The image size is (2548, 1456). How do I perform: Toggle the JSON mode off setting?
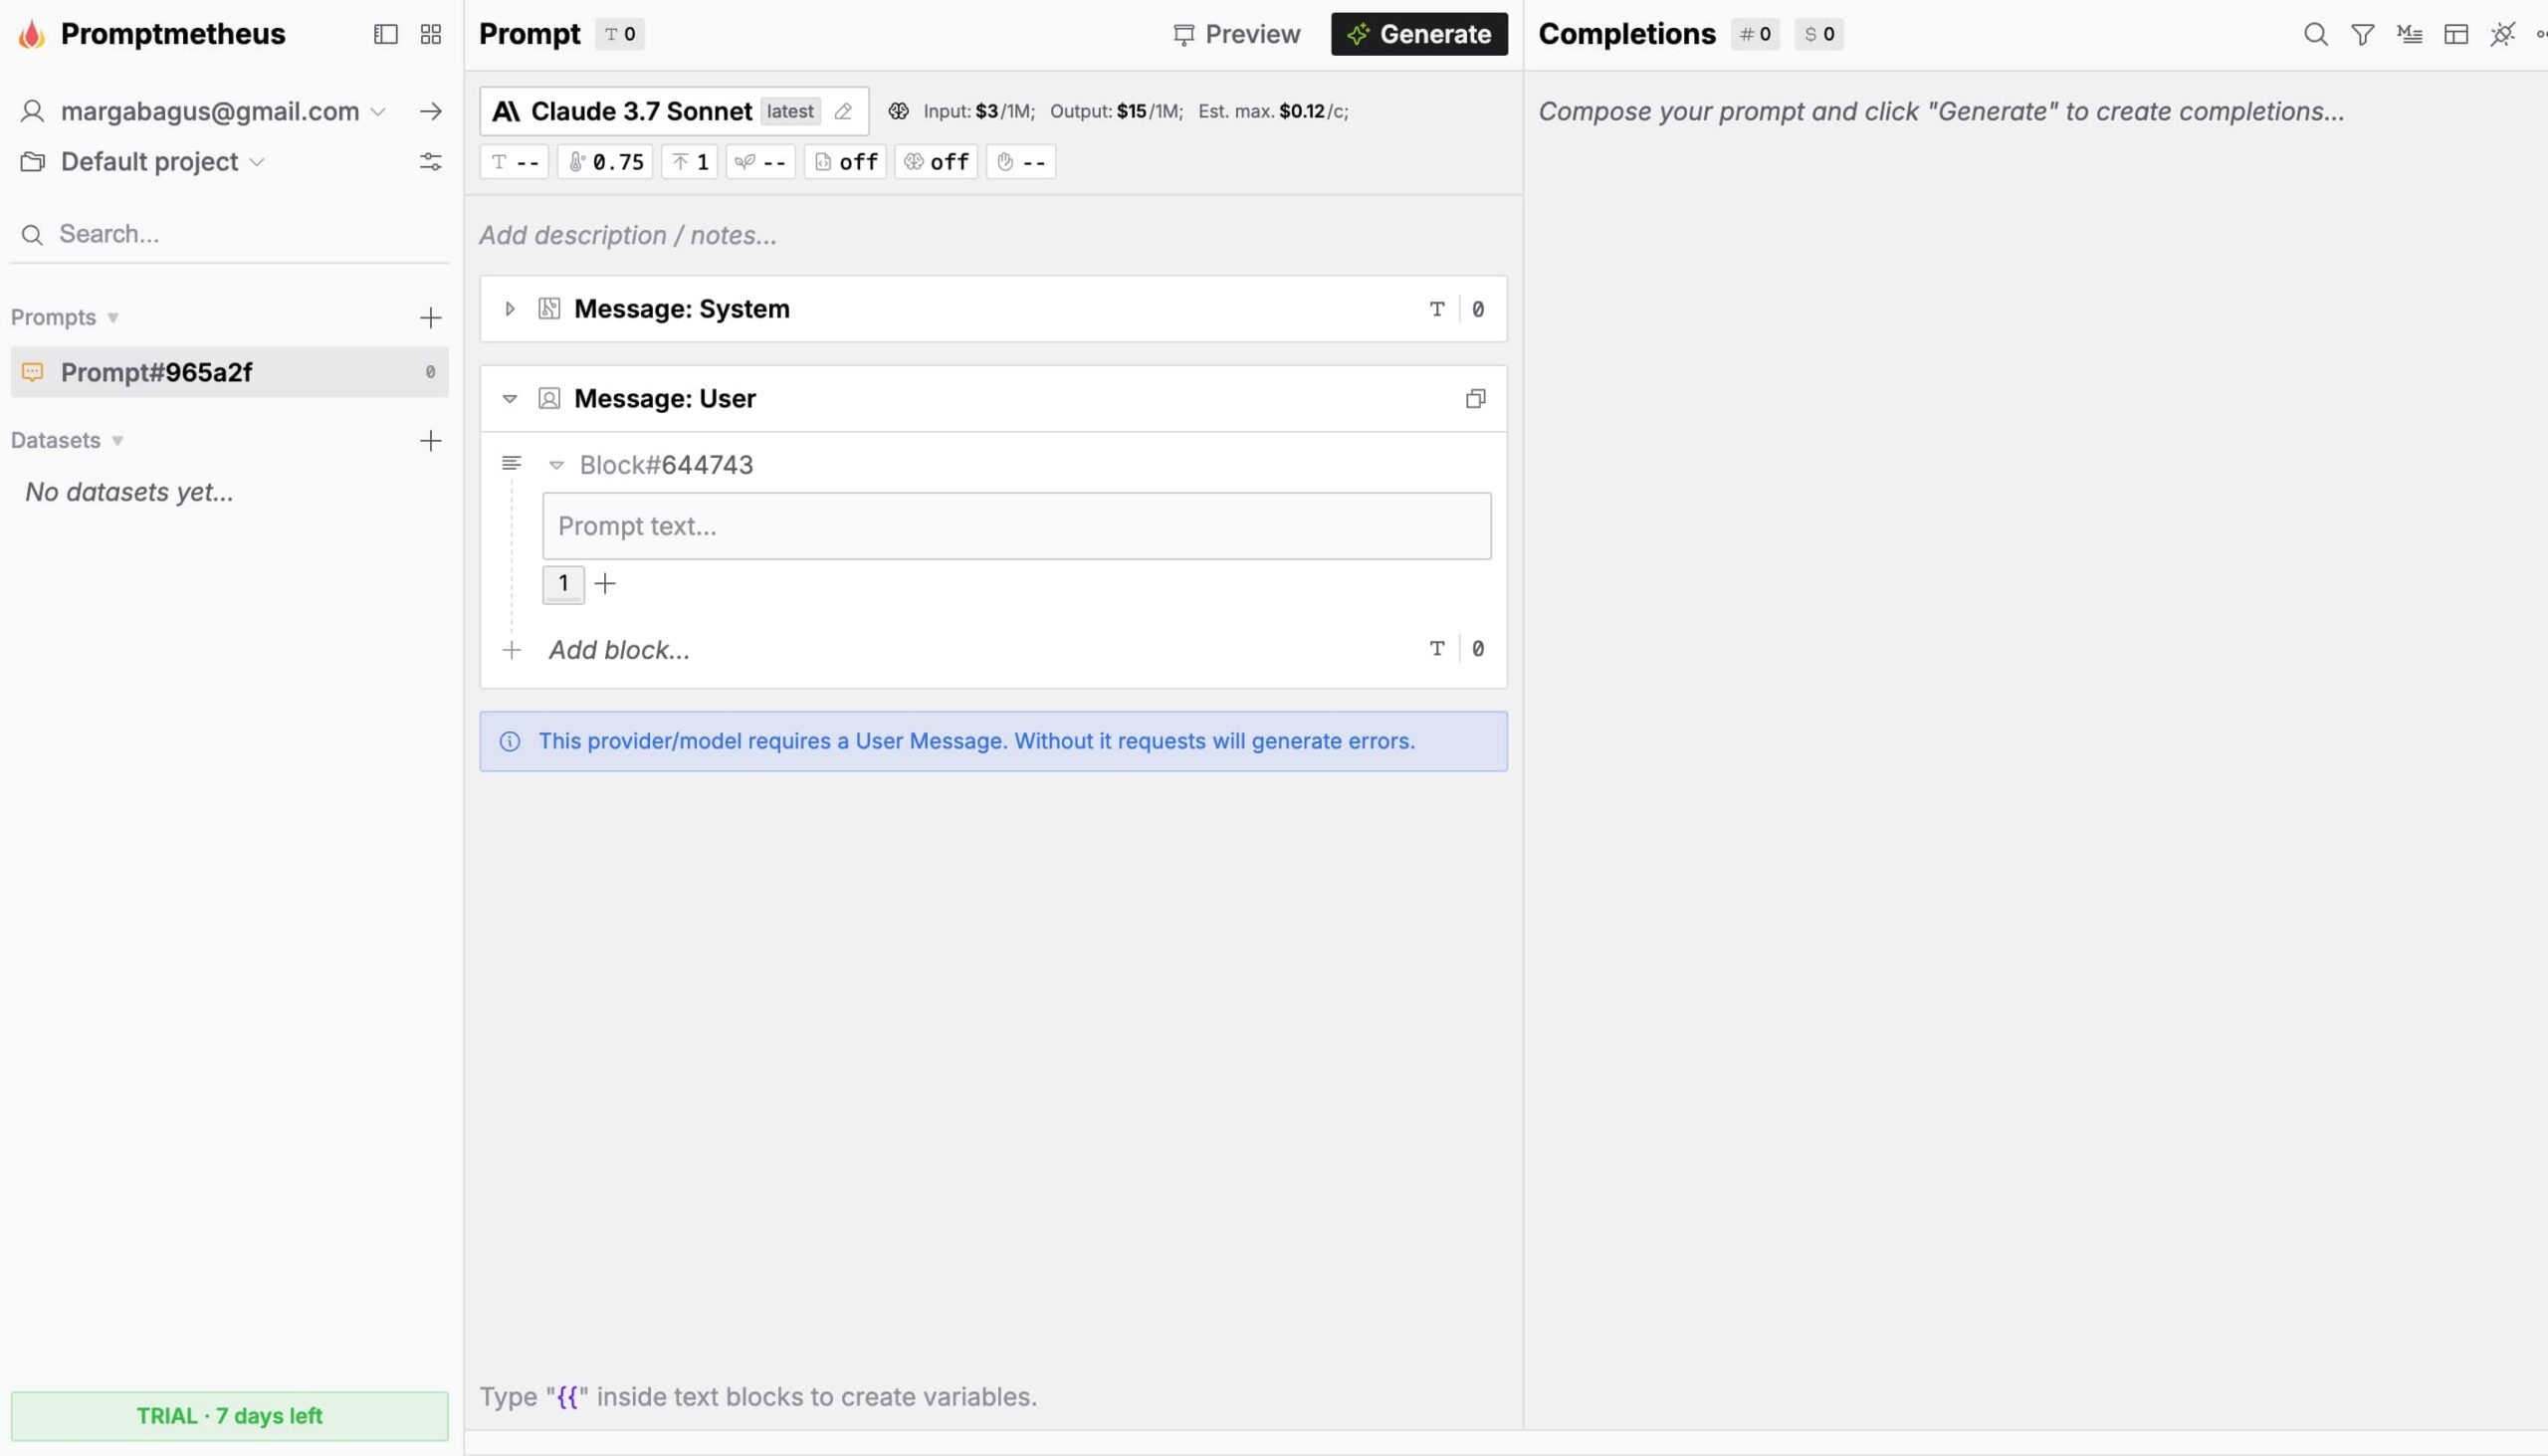[x=845, y=161]
